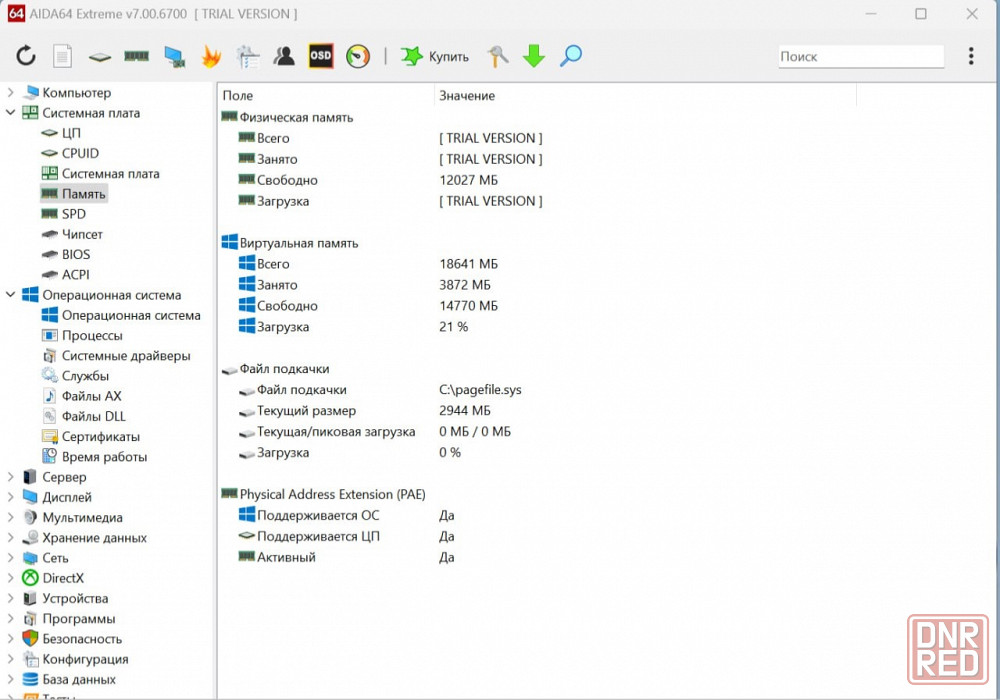Collapse the Системная плата tree node

point(11,113)
